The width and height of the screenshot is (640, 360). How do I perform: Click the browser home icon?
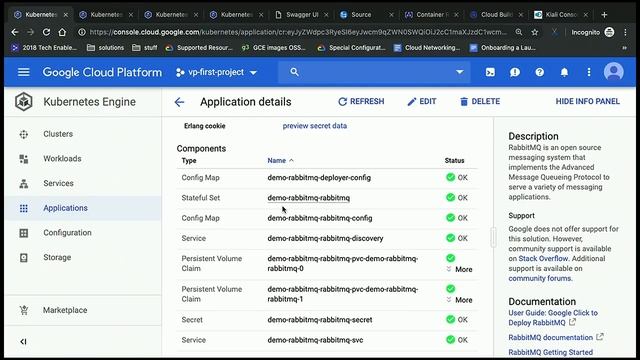(x=62, y=32)
